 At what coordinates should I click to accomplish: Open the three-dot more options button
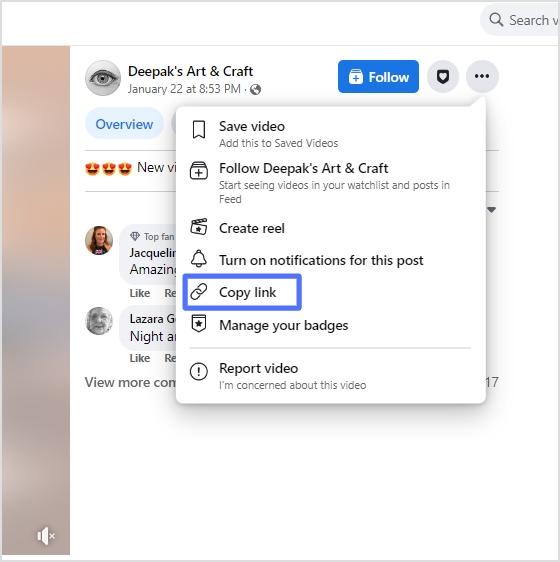pos(482,76)
